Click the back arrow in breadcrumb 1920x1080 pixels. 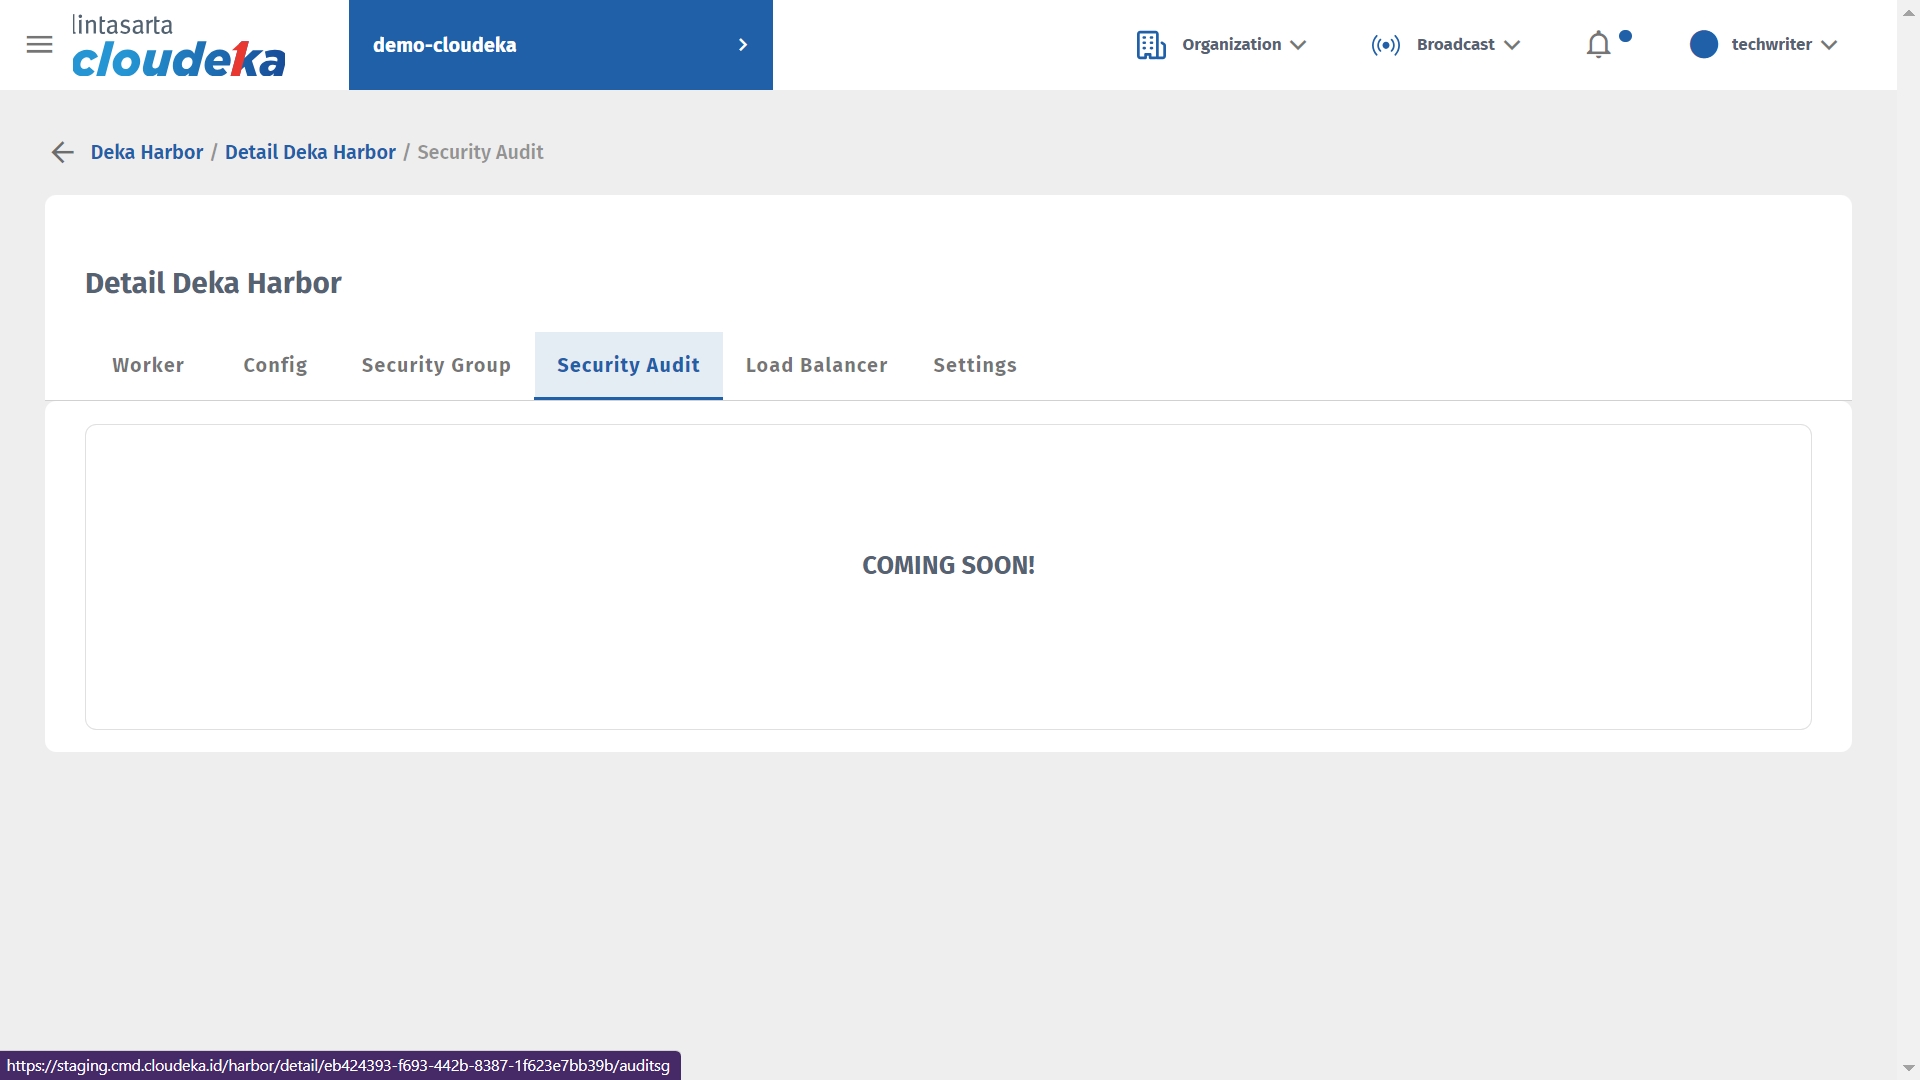coord(62,152)
